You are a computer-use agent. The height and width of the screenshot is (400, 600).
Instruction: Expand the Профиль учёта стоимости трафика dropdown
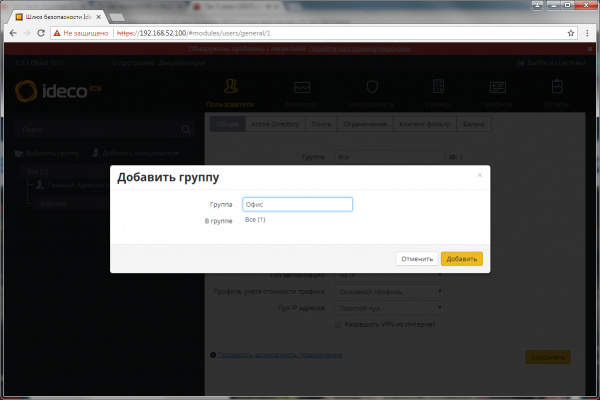pos(392,291)
